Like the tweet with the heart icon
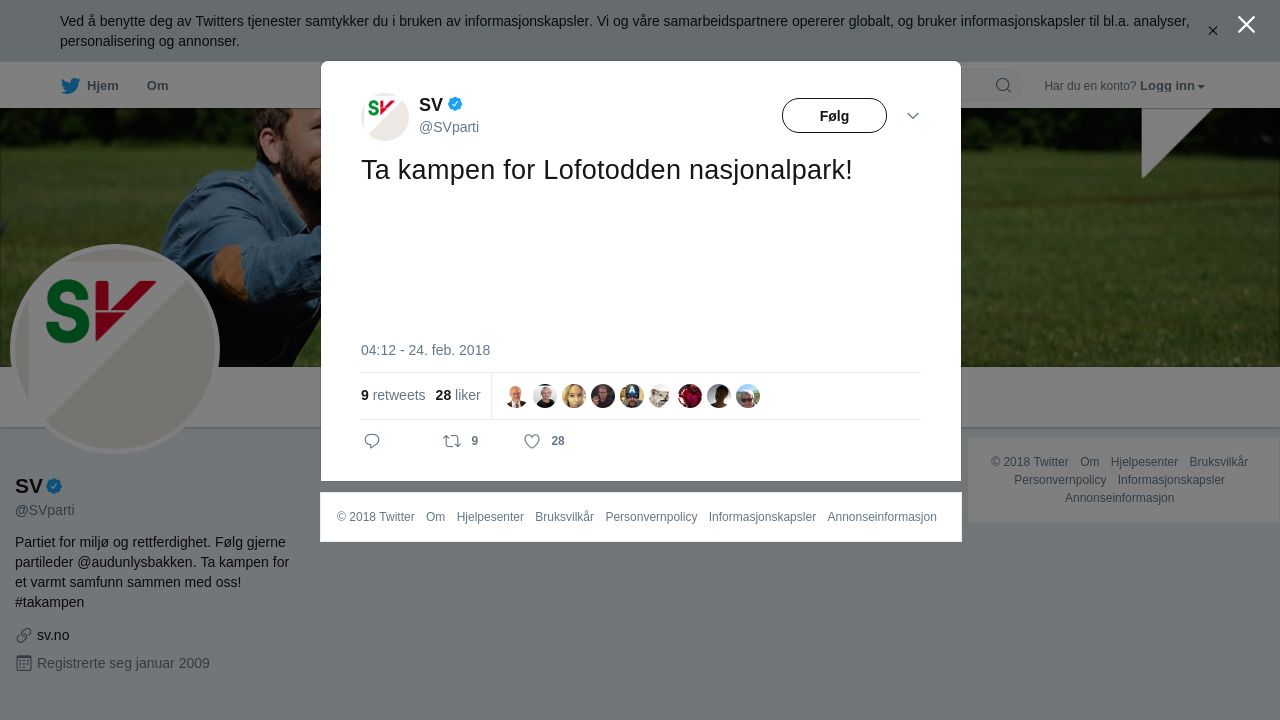 click(x=532, y=441)
